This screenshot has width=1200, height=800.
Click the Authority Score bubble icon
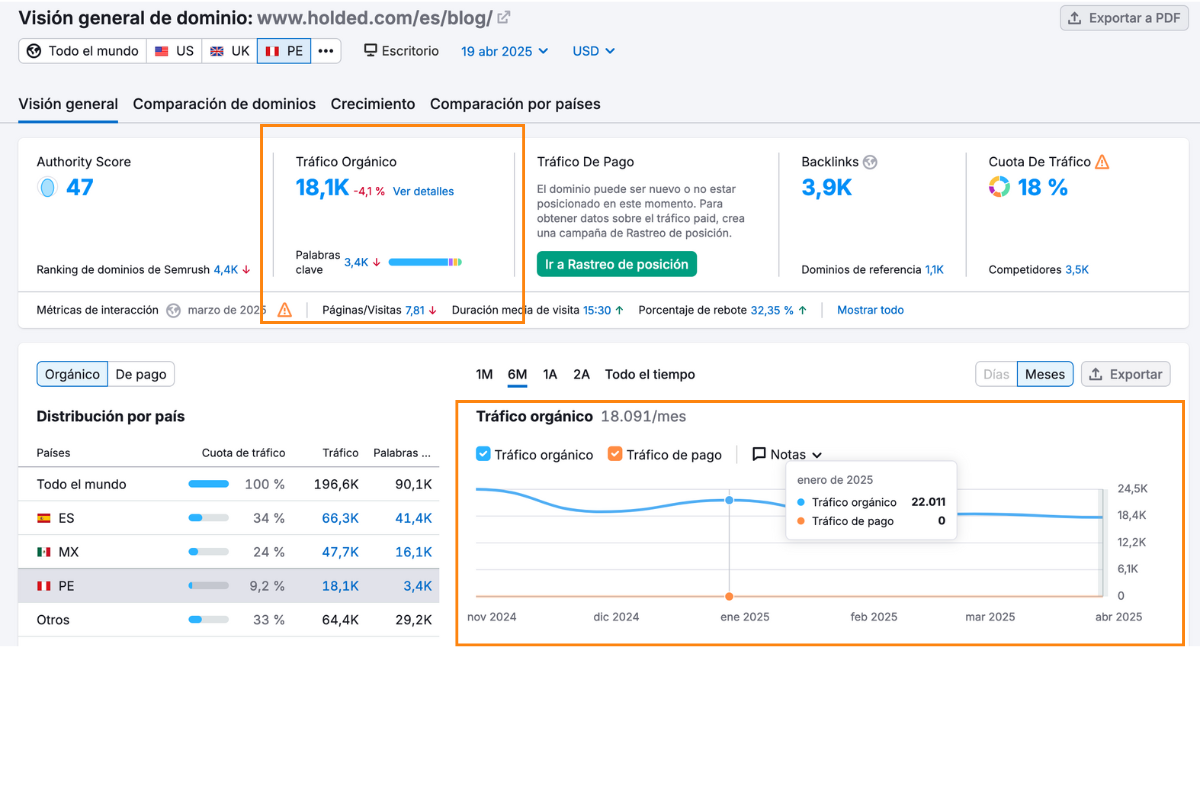pos(47,187)
